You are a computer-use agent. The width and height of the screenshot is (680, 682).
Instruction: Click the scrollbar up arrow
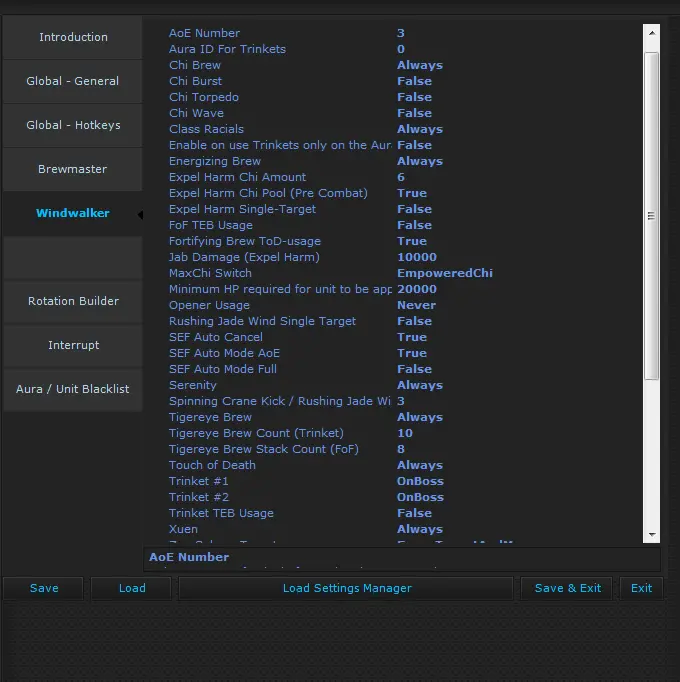(652, 33)
